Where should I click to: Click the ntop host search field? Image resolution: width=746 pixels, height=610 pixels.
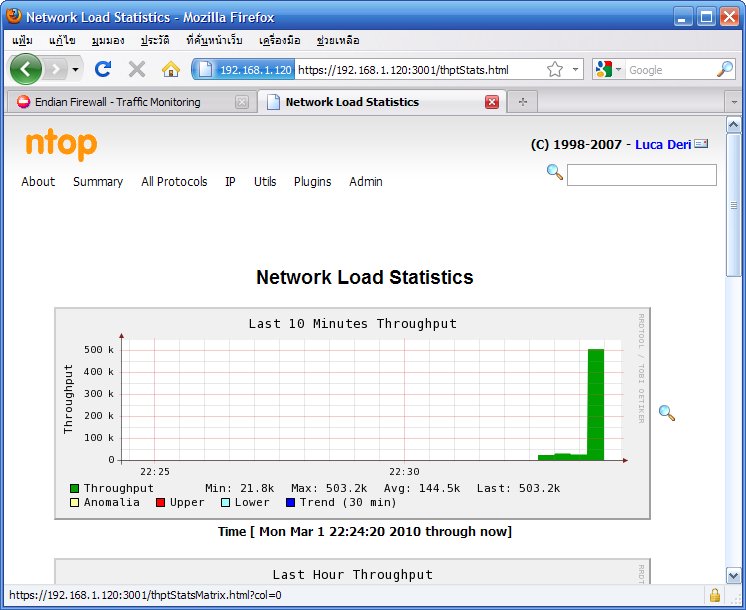641,175
